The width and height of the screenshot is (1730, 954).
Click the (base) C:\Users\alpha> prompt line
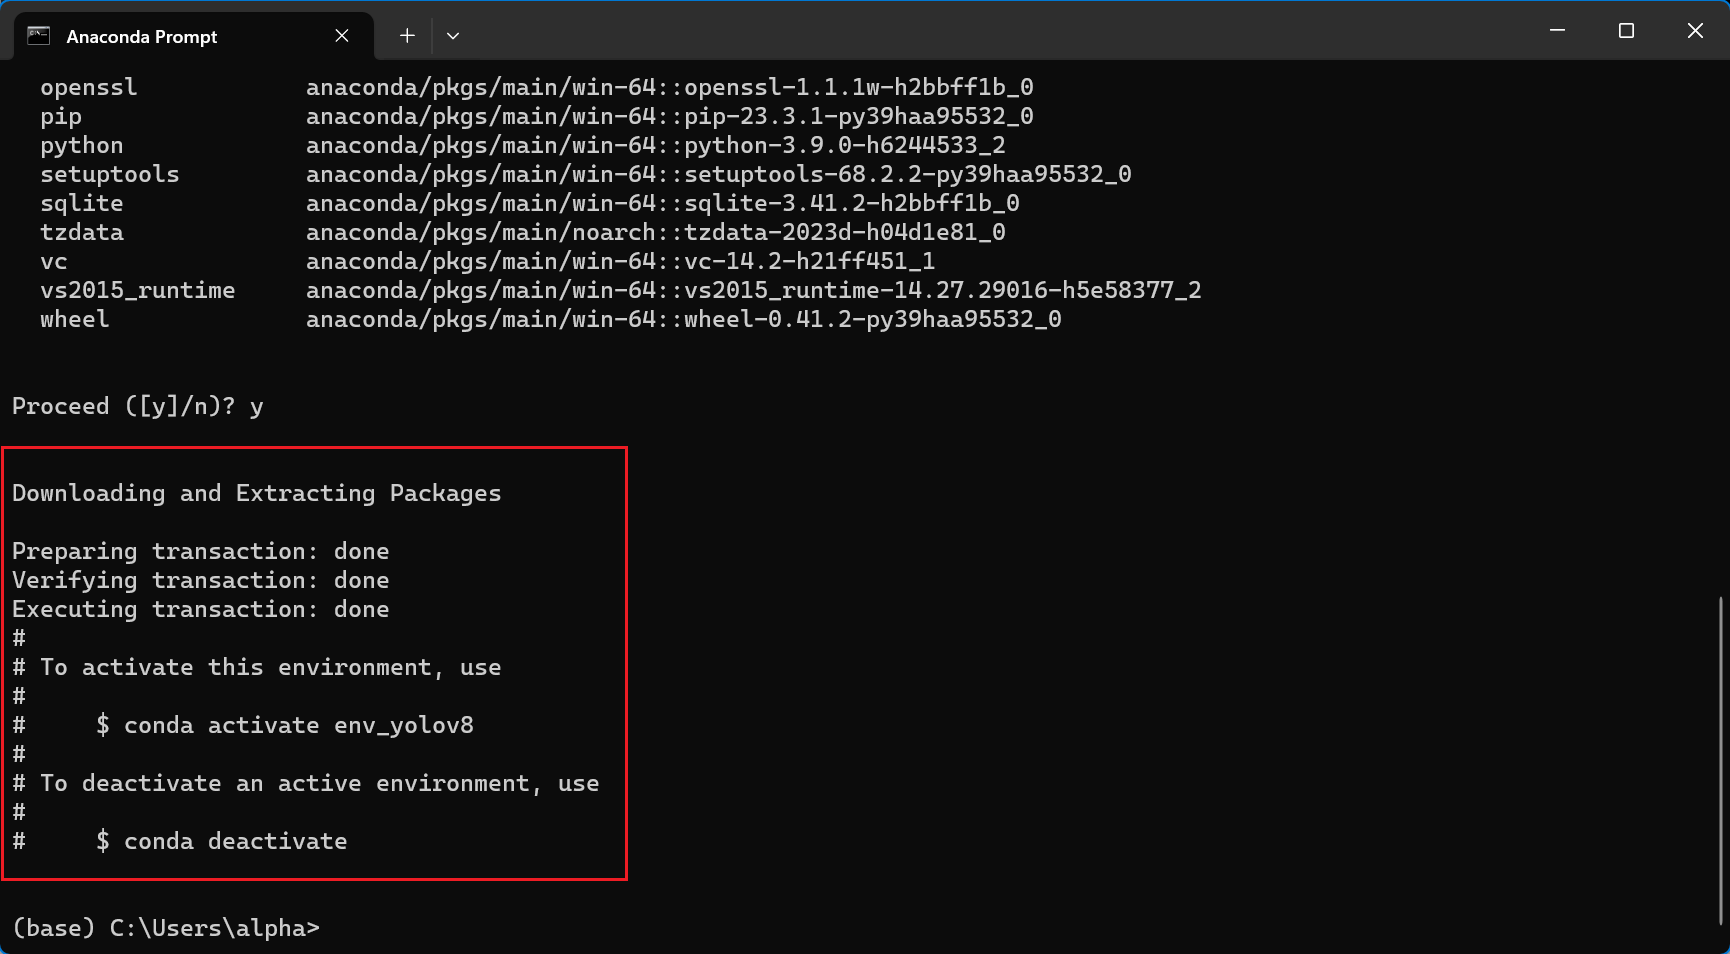click(166, 928)
